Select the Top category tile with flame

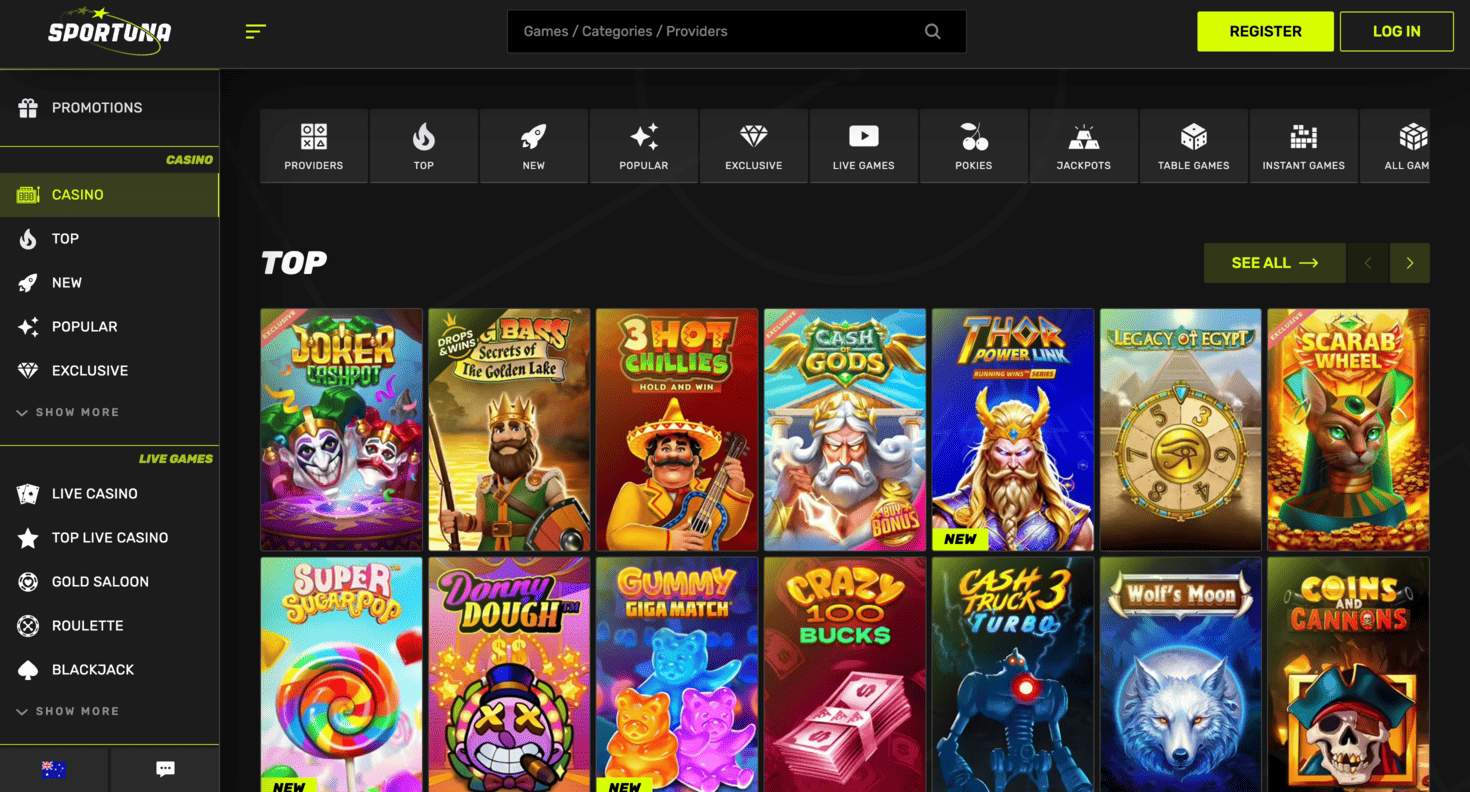pos(424,146)
